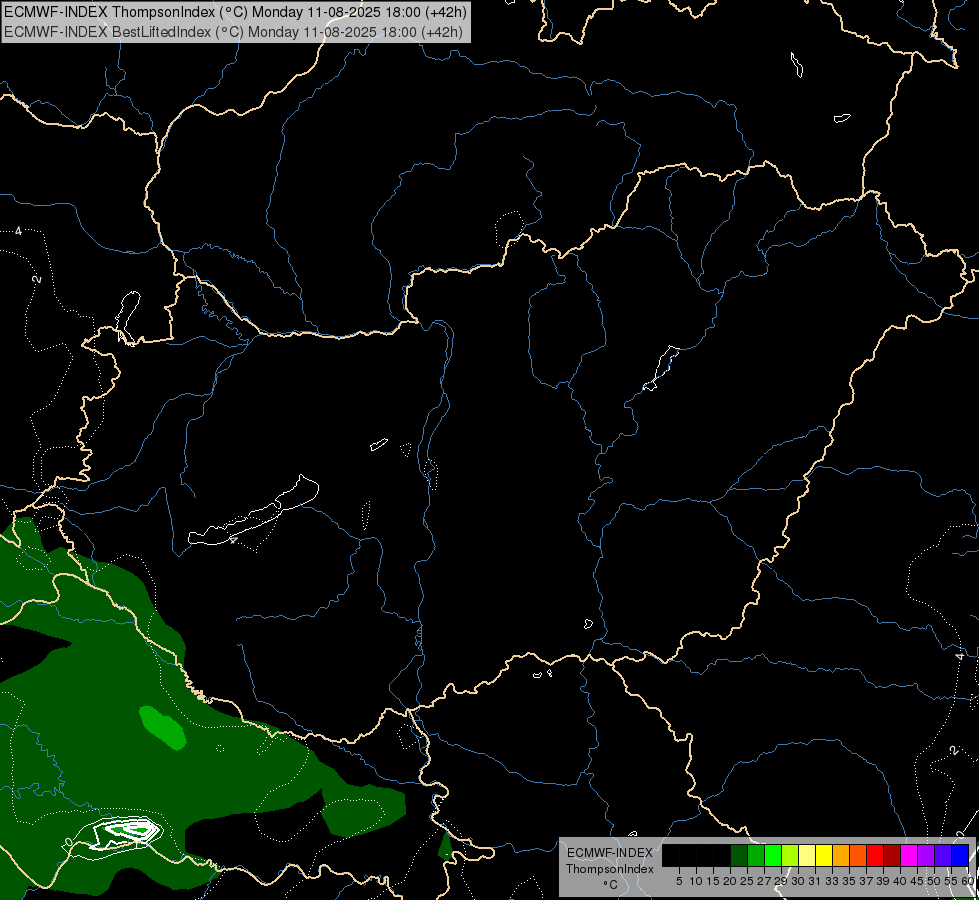979x900 pixels.
Task: Pick the purple 45-50 legend swatch
Action: [926, 855]
